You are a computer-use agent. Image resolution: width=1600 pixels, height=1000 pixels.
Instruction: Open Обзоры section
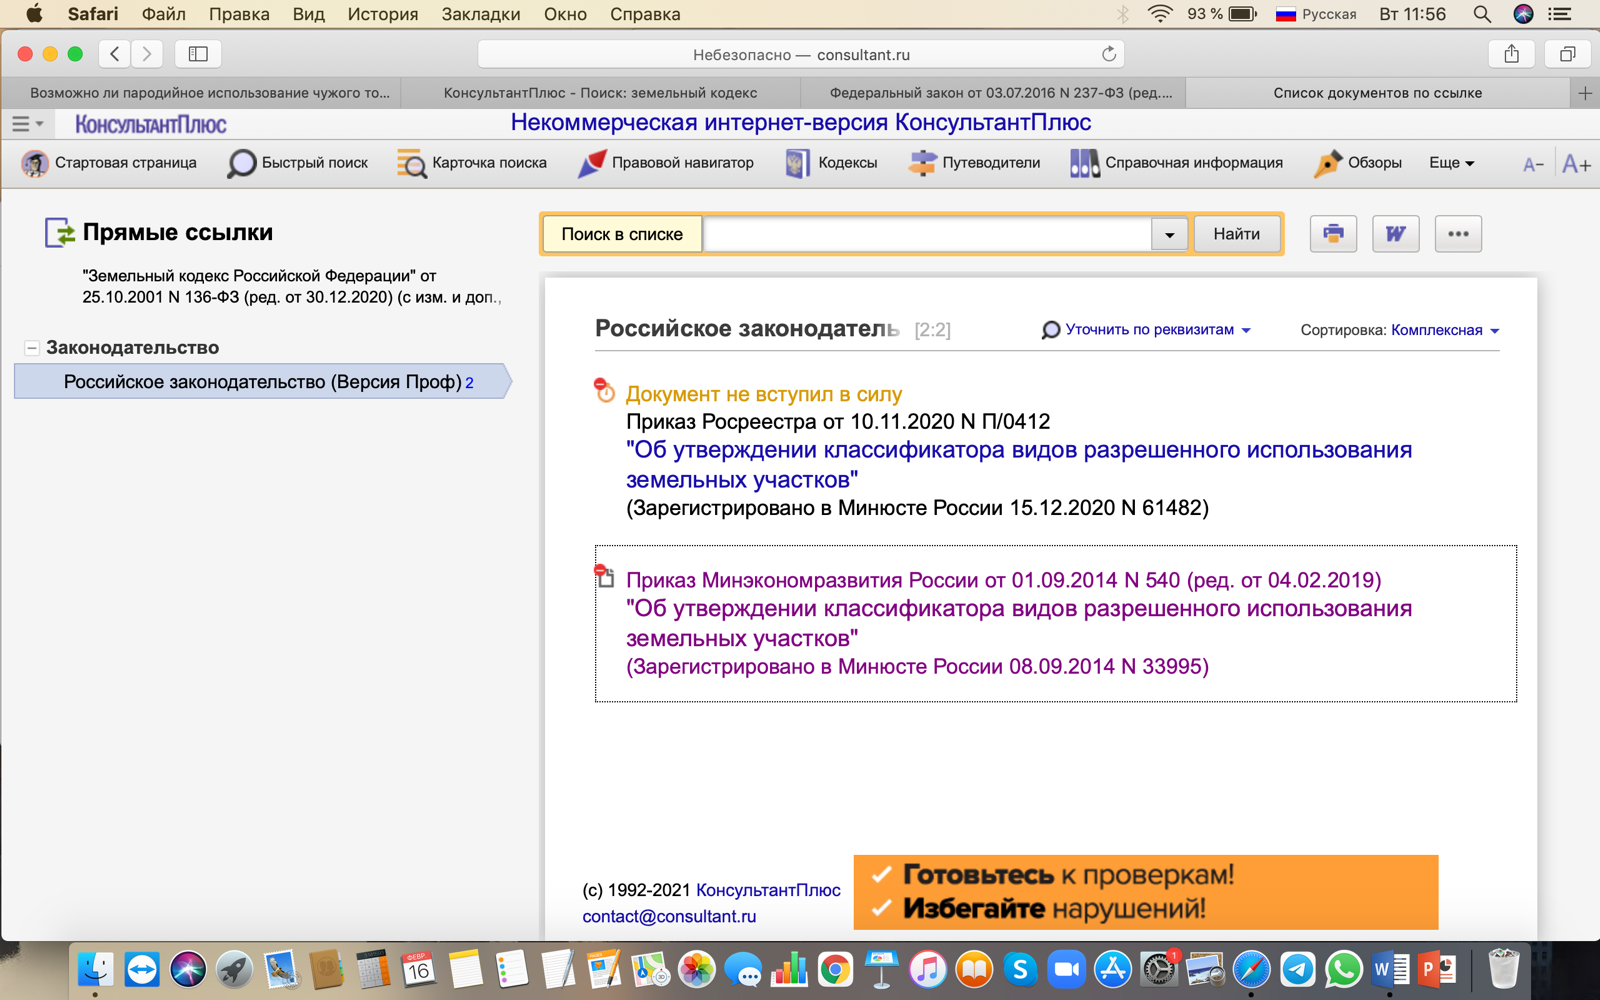[x=1358, y=163]
